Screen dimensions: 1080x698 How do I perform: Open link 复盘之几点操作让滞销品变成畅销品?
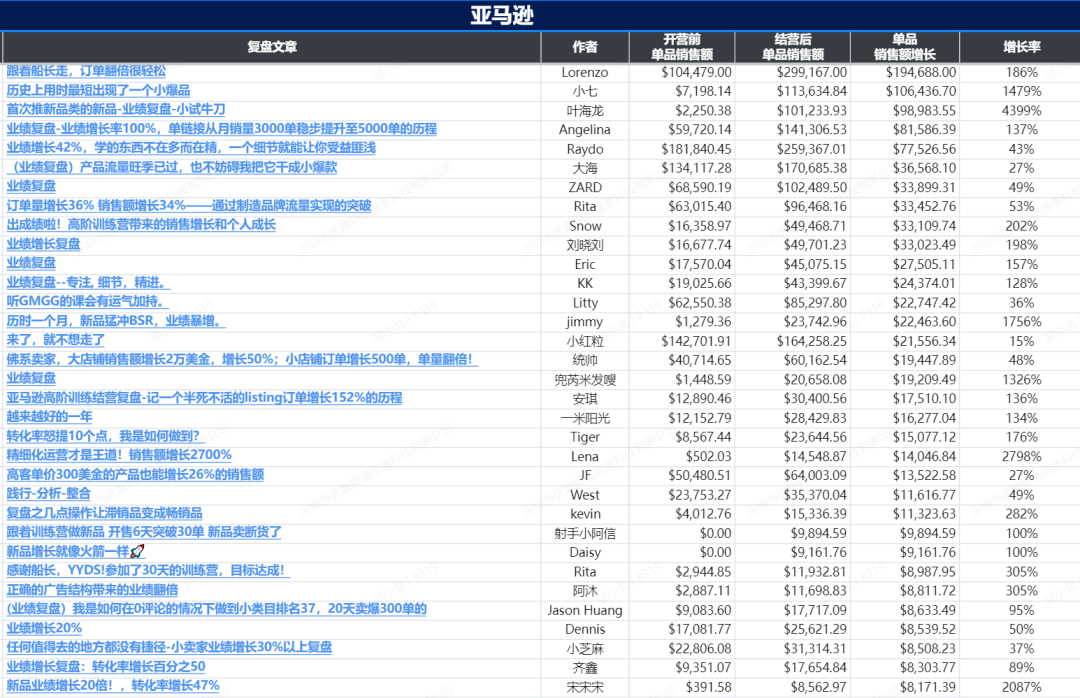pyautogui.click(x=105, y=513)
